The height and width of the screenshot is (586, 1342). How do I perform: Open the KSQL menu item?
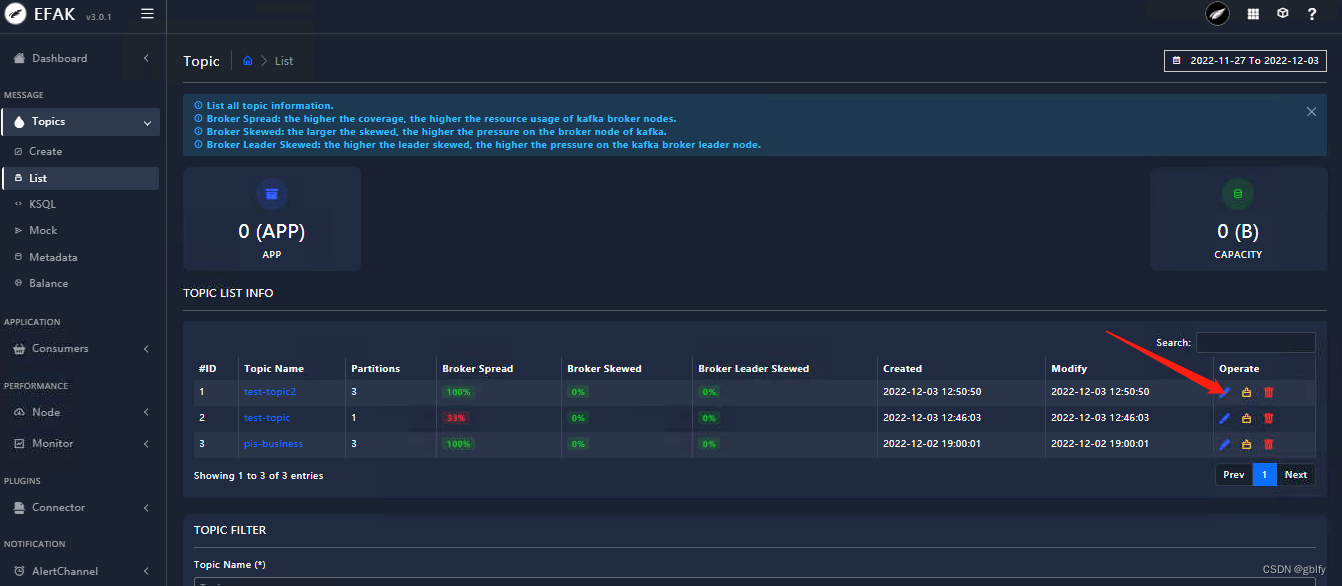42,204
